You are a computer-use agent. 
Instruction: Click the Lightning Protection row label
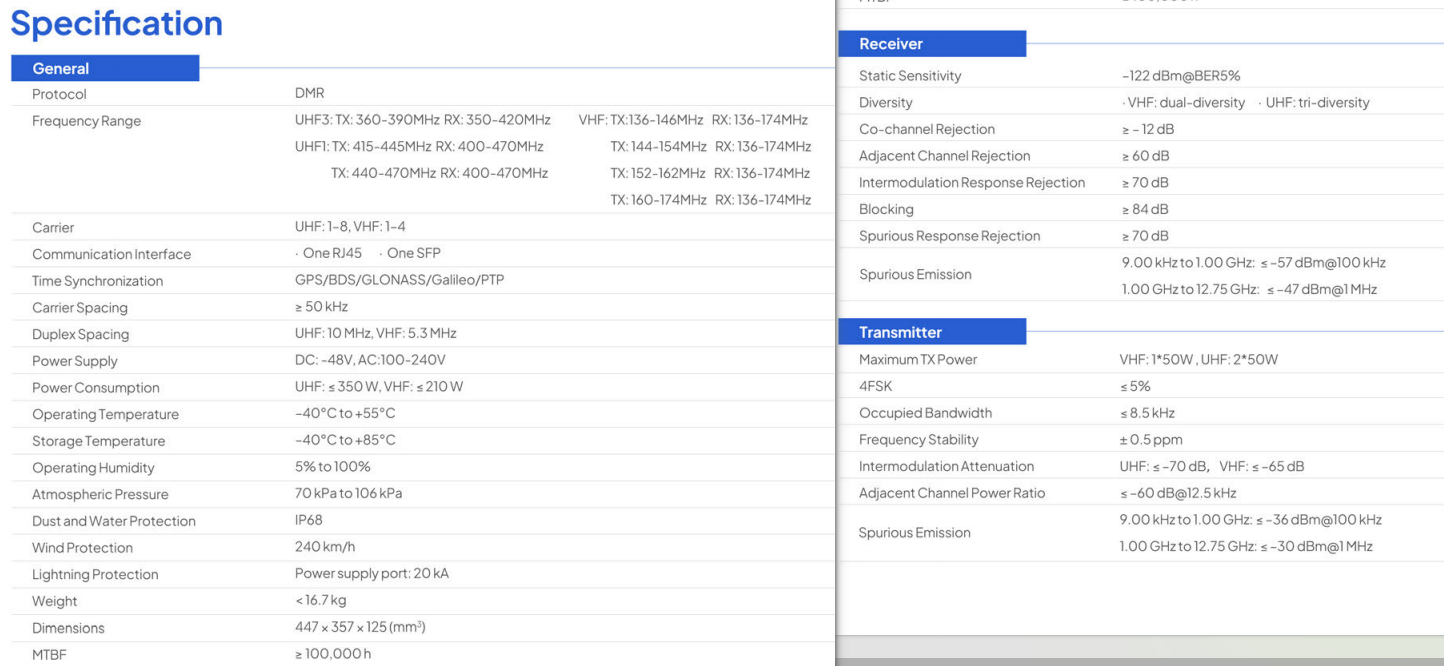(95, 574)
